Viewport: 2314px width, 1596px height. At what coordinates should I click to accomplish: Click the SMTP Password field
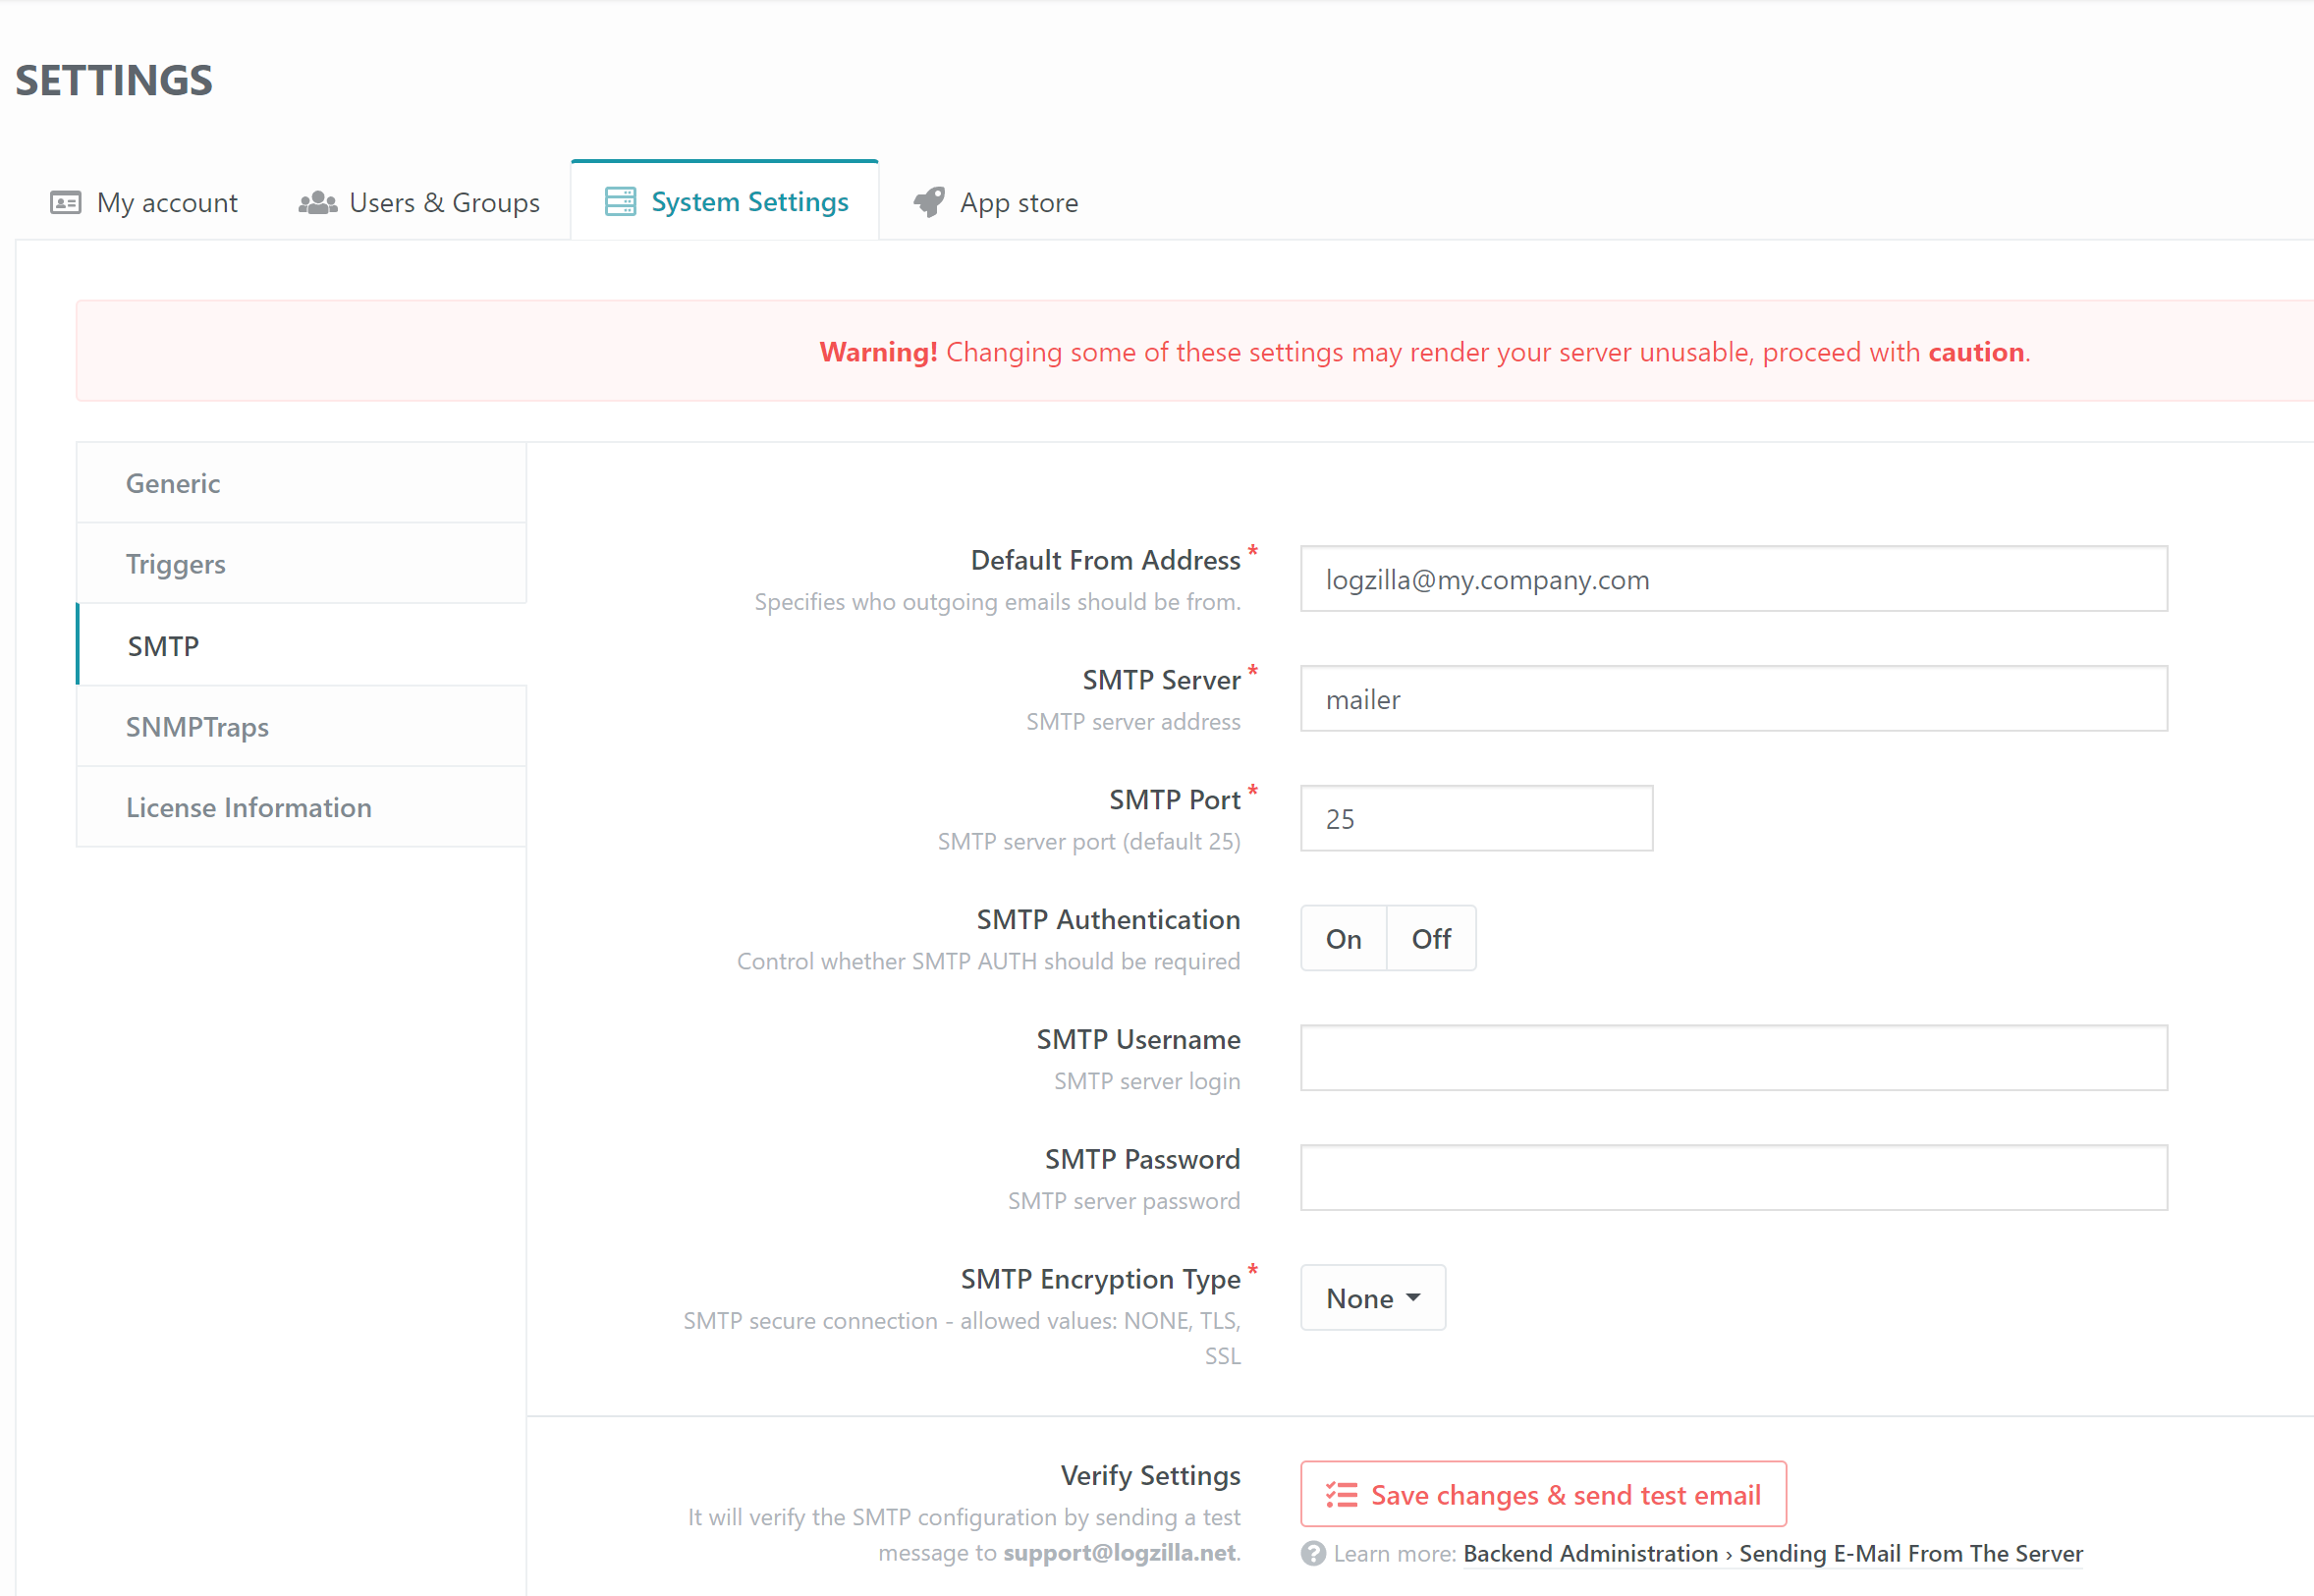[x=1732, y=1177]
